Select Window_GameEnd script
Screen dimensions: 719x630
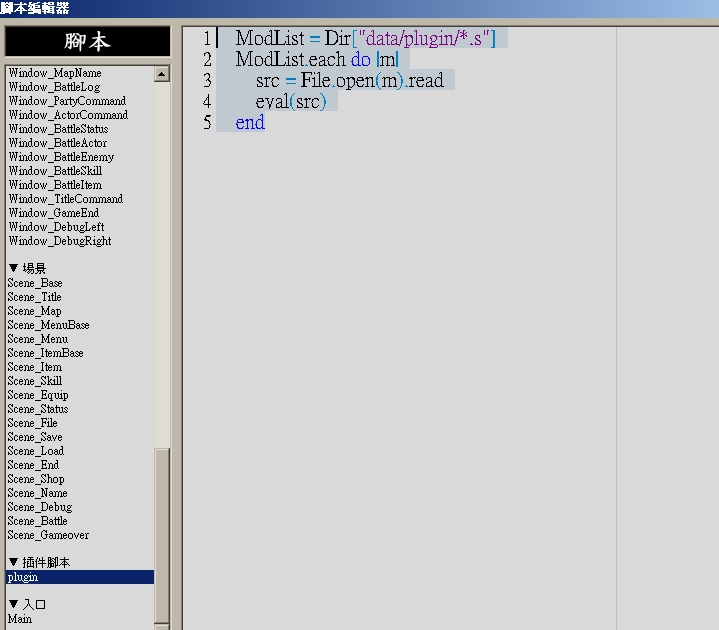54,213
